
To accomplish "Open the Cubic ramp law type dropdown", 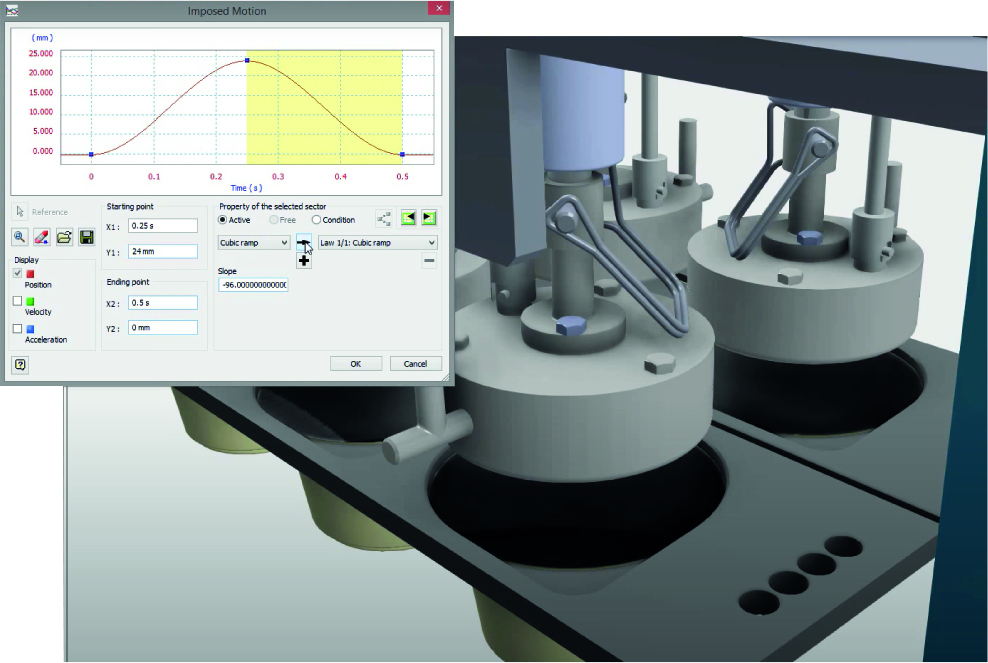I will click(x=254, y=243).
